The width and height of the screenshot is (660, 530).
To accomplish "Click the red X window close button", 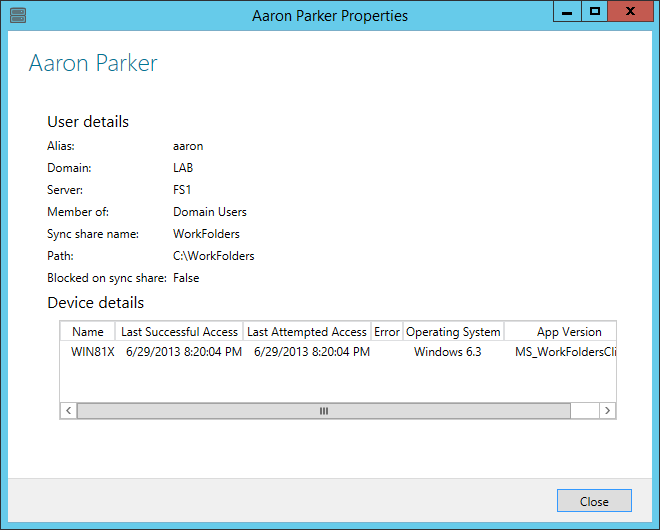I will point(630,12).
